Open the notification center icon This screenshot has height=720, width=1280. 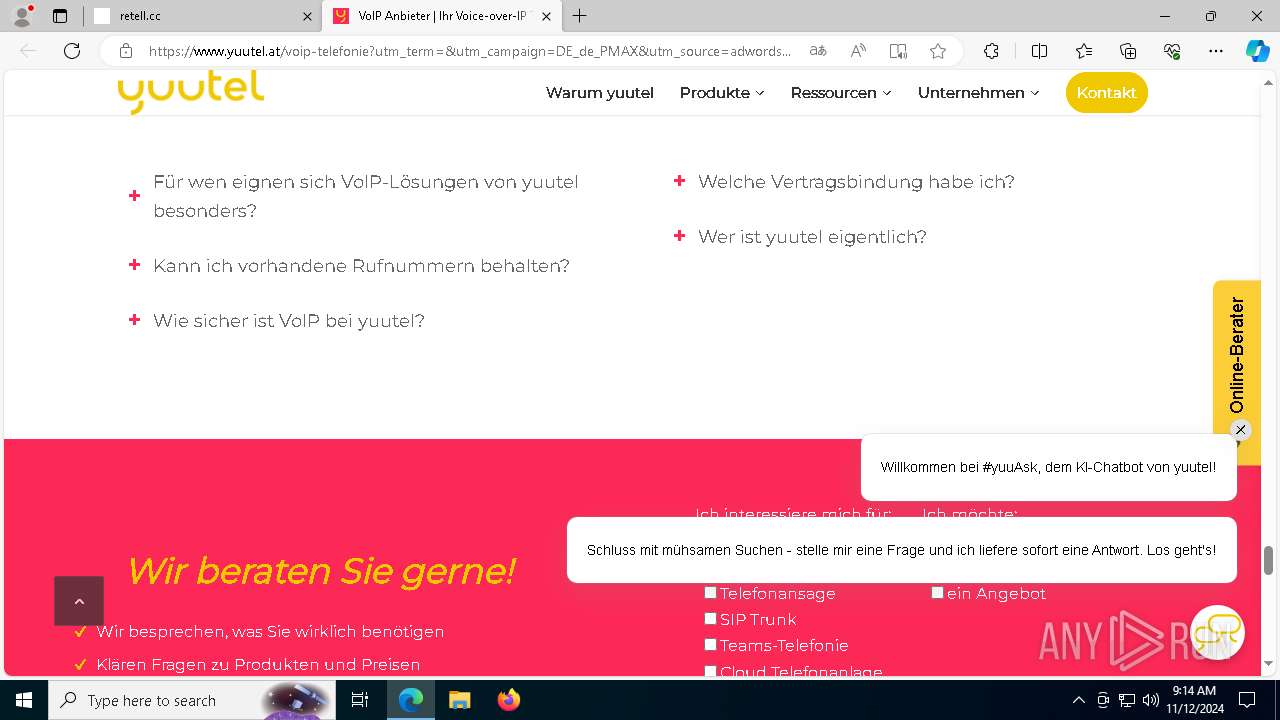click(1247, 700)
